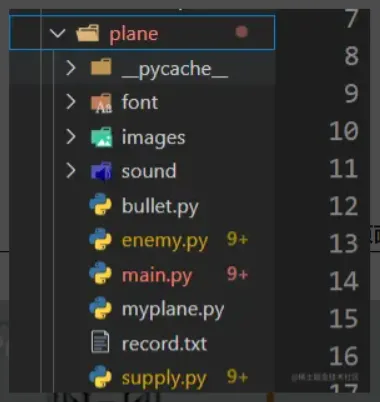The height and width of the screenshot is (402, 380).
Task: Click line number 16 in gutter
Action: coord(344,356)
